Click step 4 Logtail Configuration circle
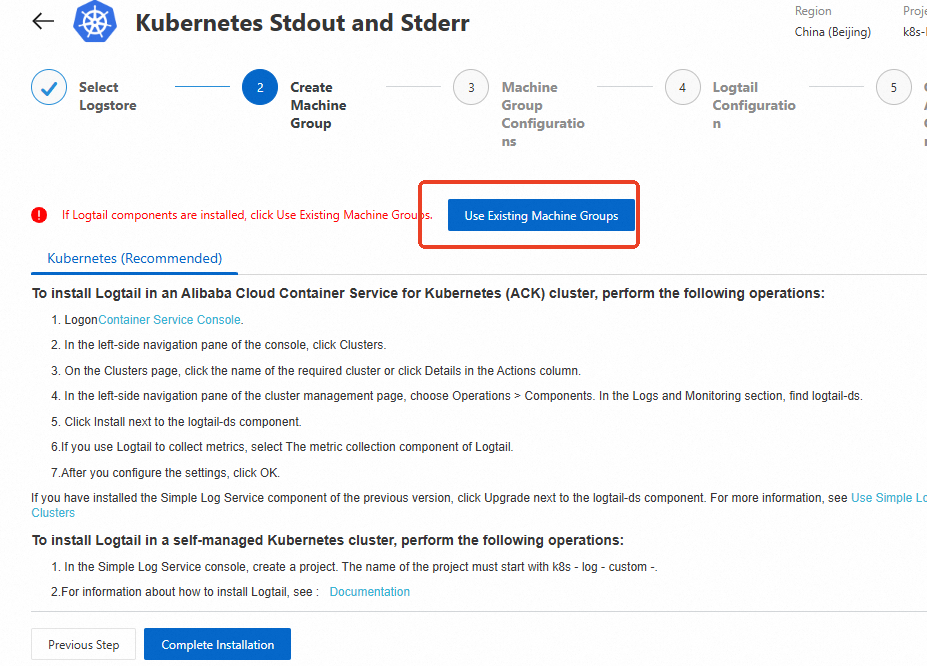 682,88
